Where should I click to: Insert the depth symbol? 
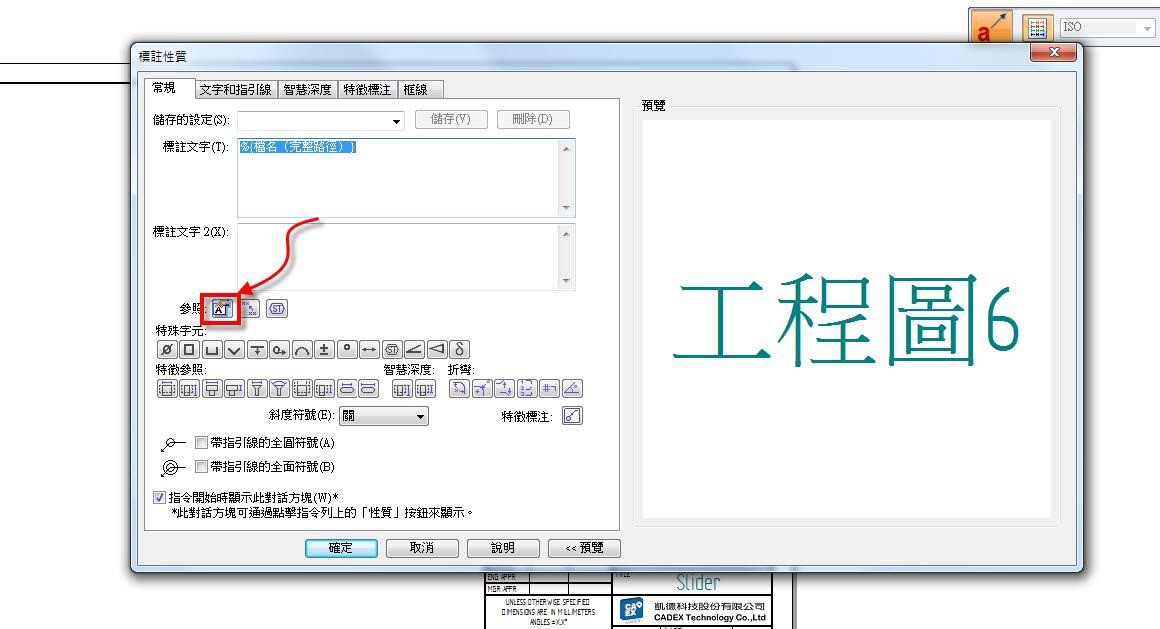(x=257, y=349)
